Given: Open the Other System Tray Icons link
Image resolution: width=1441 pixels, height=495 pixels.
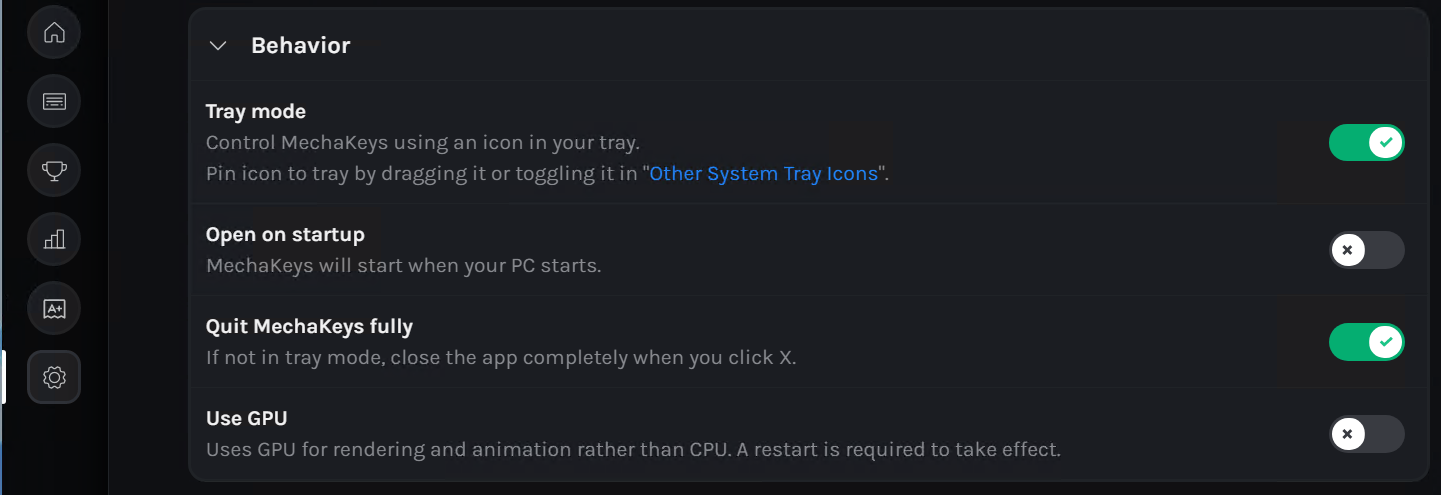Looking at the screenshot, I should (x=764, y=174).
